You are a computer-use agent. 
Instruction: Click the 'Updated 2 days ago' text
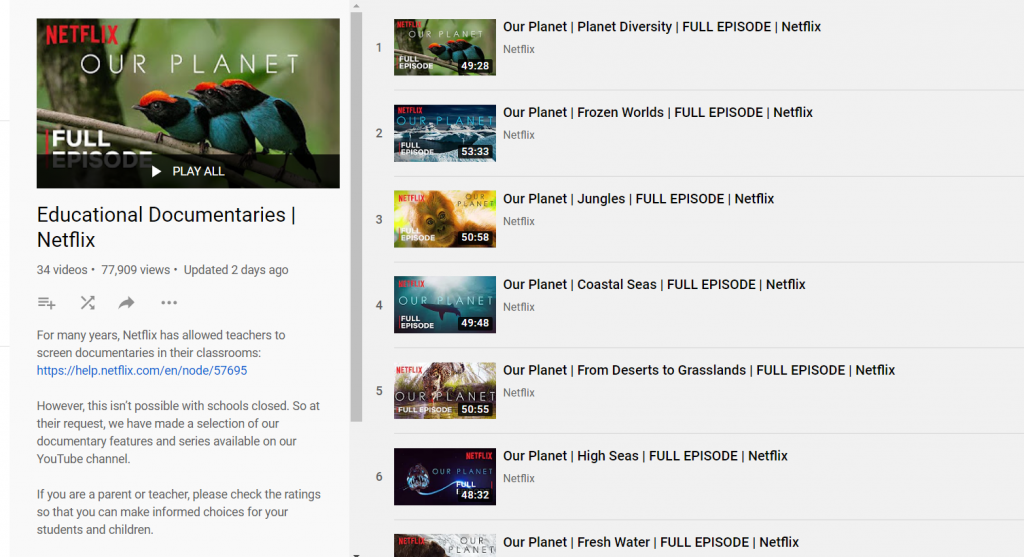coord(236,270)
